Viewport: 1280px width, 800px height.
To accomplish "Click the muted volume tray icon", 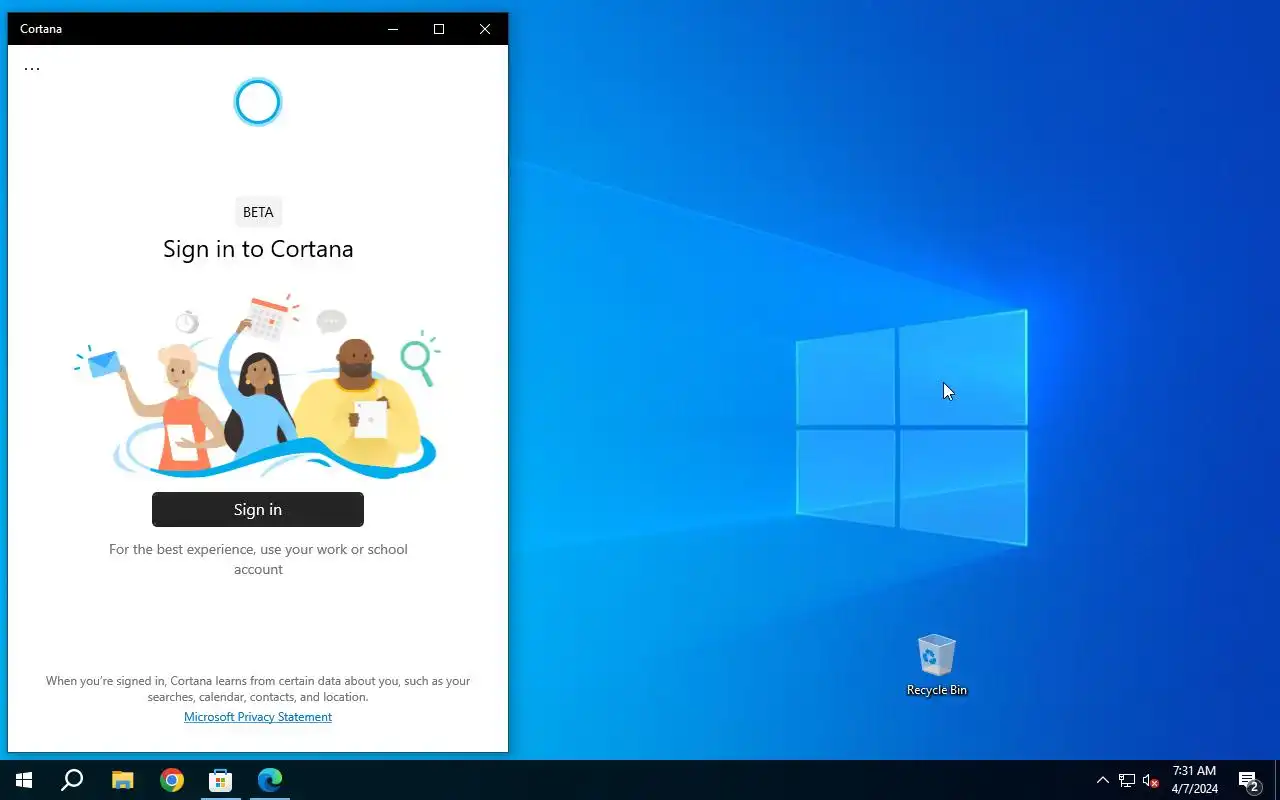I will click(x=1151, y=780).
